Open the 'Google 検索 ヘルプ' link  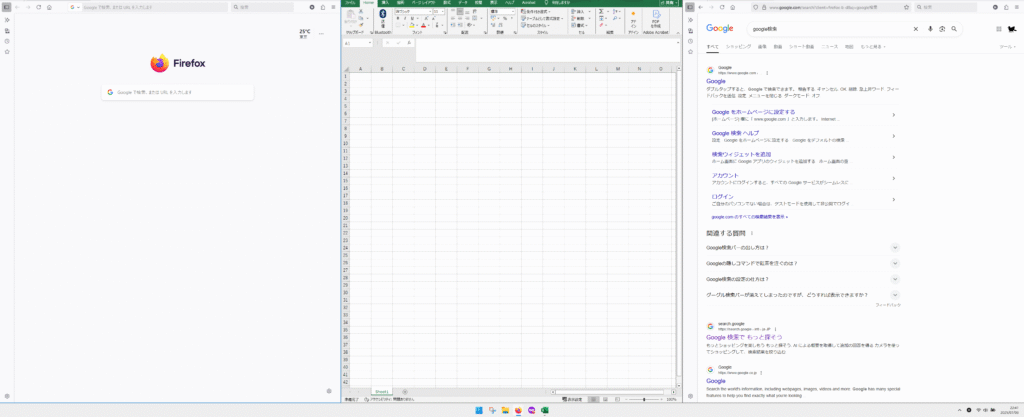735,133
